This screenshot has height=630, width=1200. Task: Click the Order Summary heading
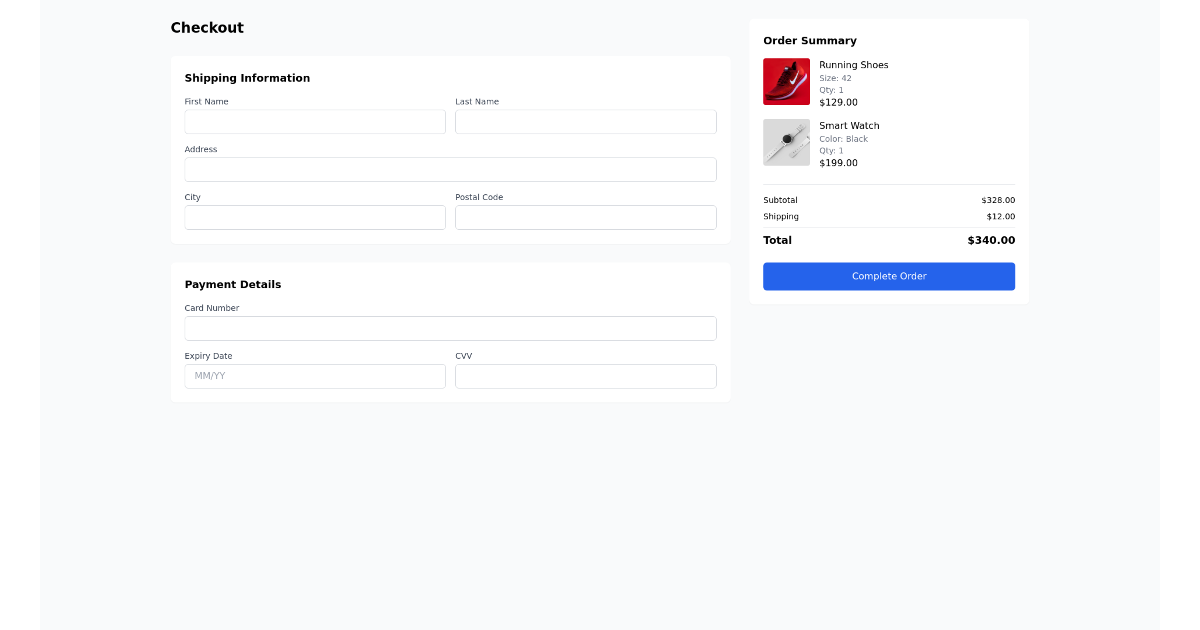(x=810, y=40)
